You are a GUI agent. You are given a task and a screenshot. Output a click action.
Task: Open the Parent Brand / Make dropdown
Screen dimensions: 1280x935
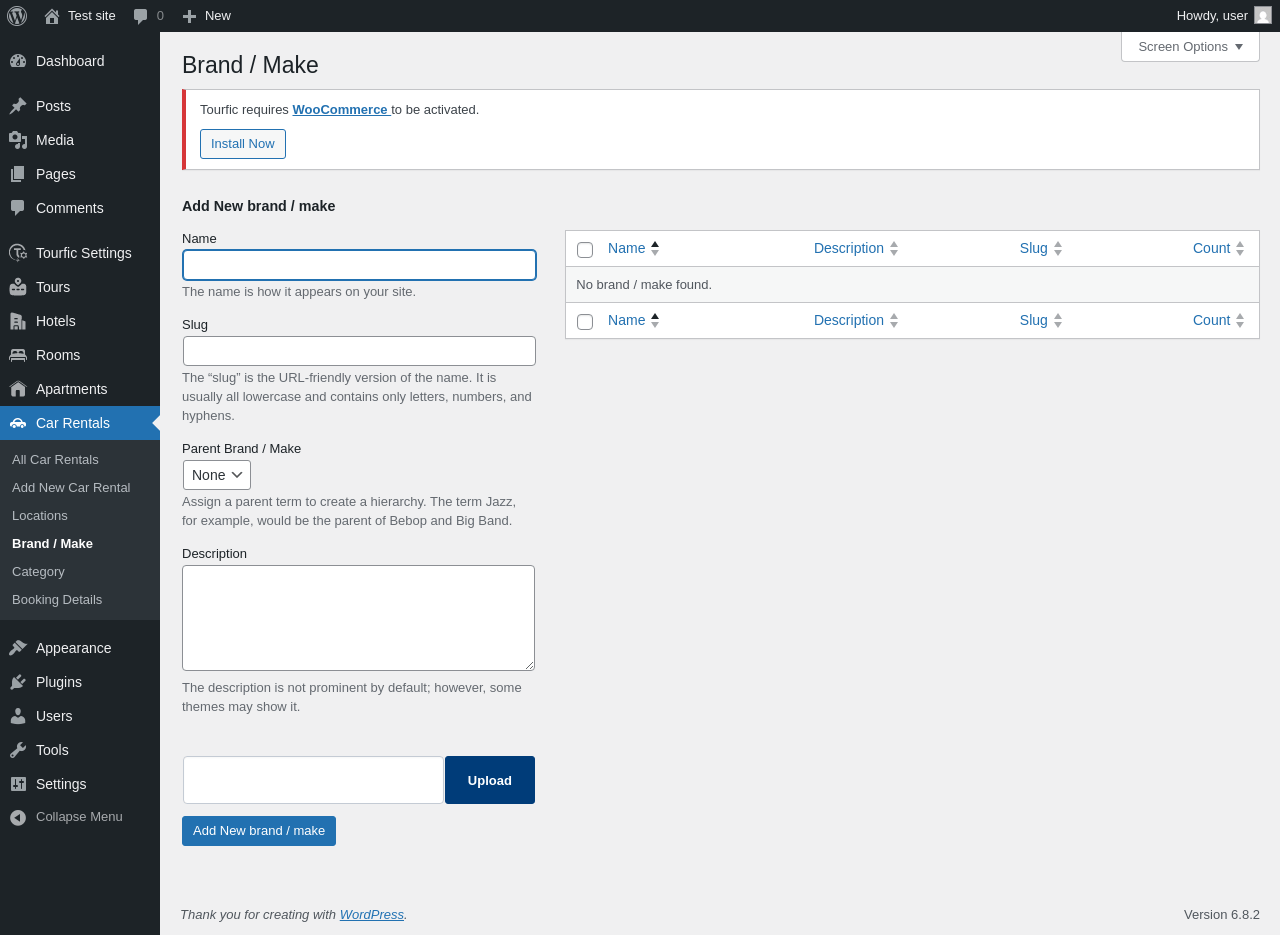pyautogui.click(x=217, y=475)
